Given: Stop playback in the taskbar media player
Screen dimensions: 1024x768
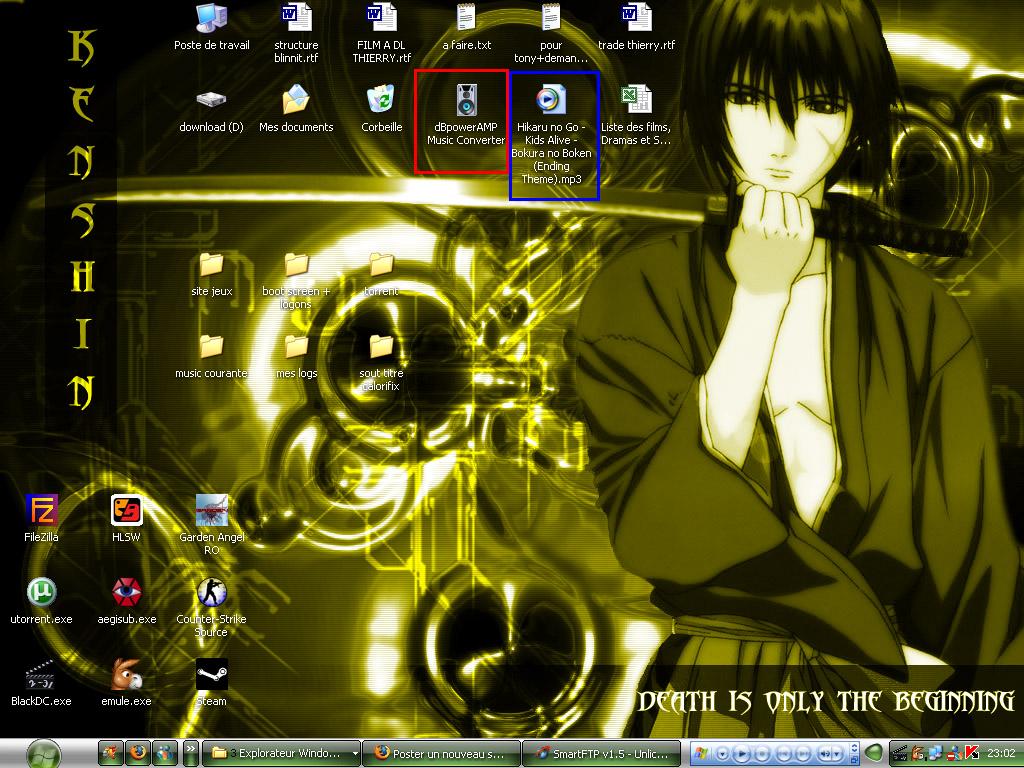Looking at the screenshot, I should coord(763,754).
